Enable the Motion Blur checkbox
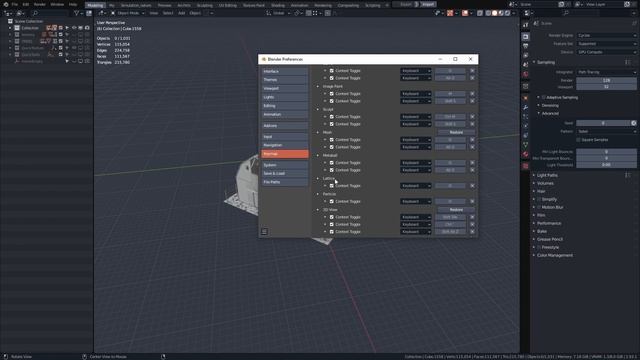This screenshot has width=640, height=360. [x=539, y=207]
